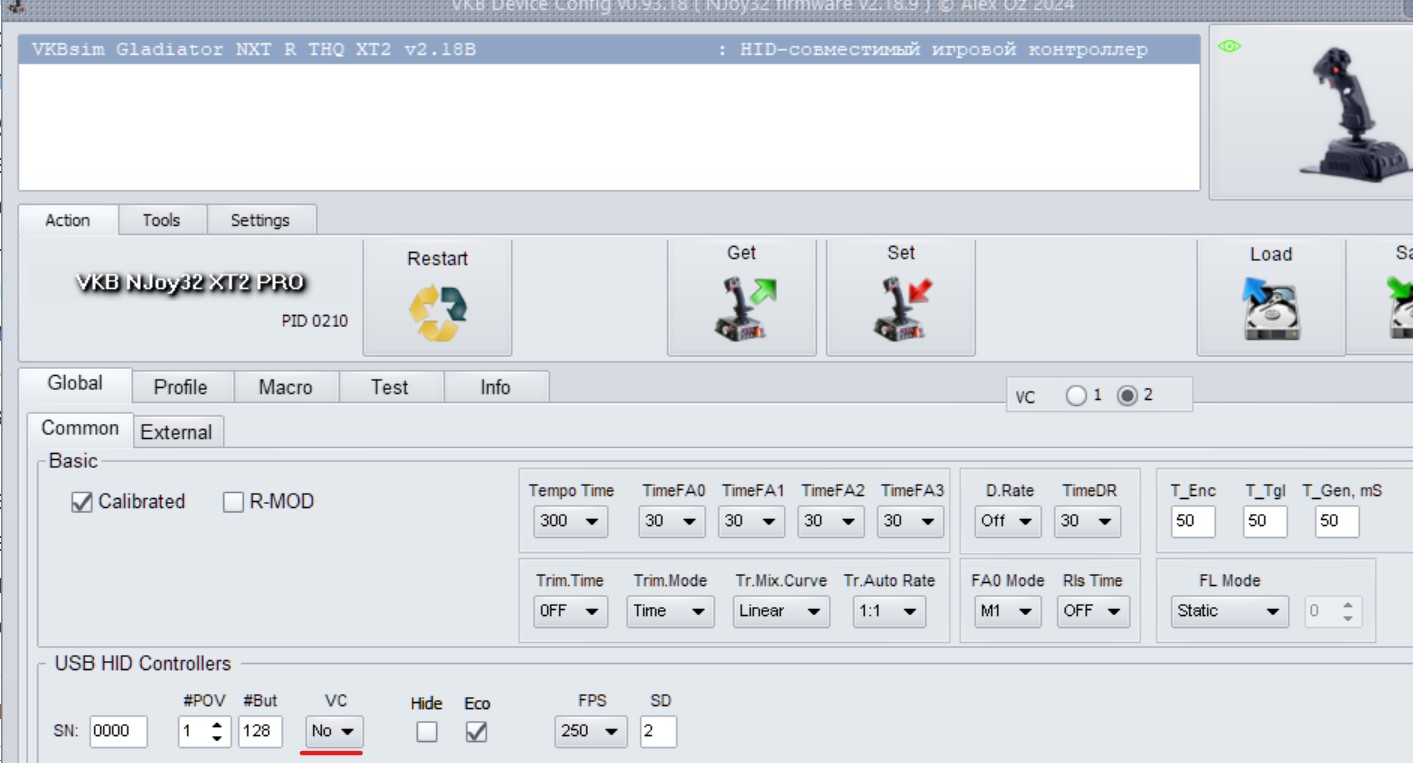Switch to the Profile tab
The image size is (1413, 763).
(182, 387)
